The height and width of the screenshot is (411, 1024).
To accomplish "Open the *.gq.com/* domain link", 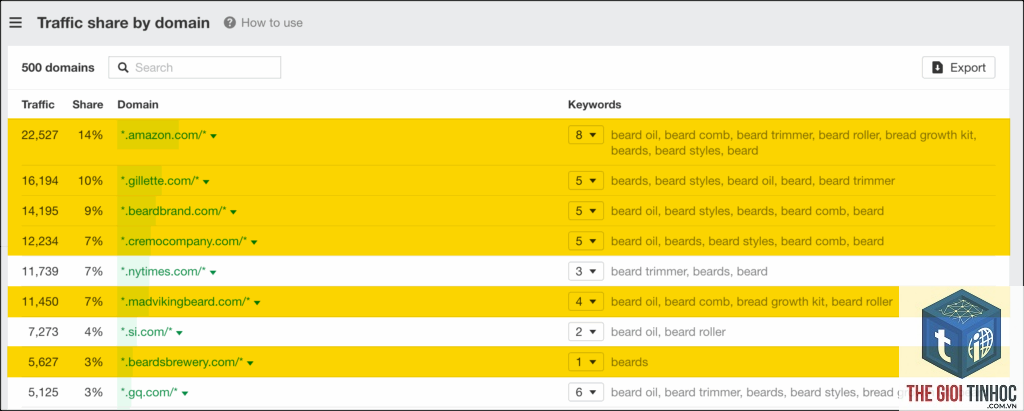I will (150, 392).
